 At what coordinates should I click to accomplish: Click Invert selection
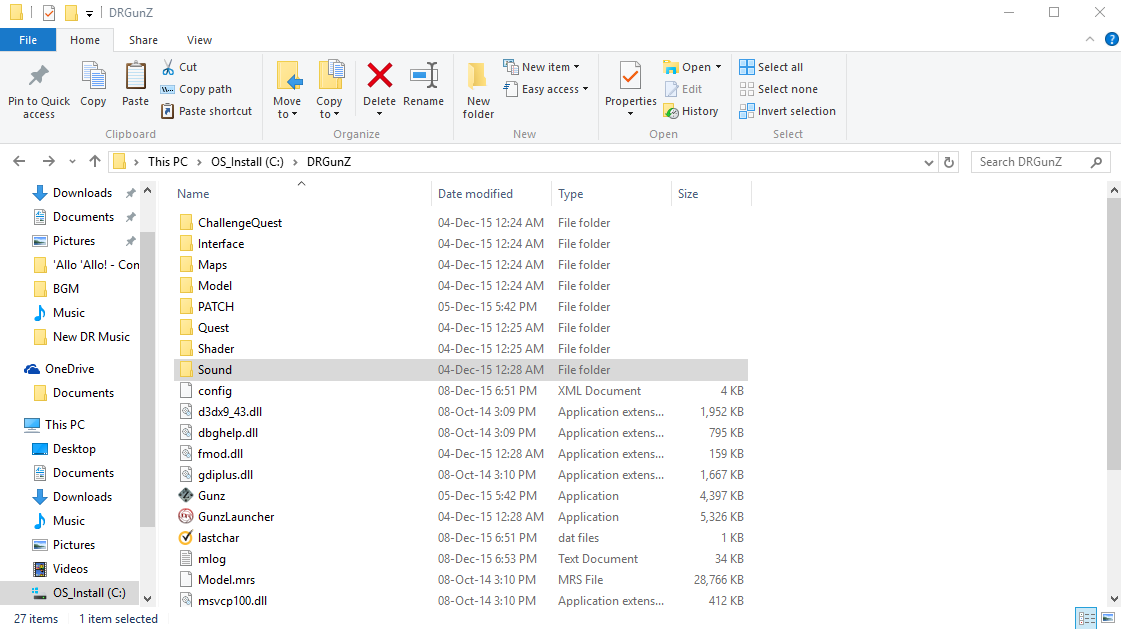(787, 112)
